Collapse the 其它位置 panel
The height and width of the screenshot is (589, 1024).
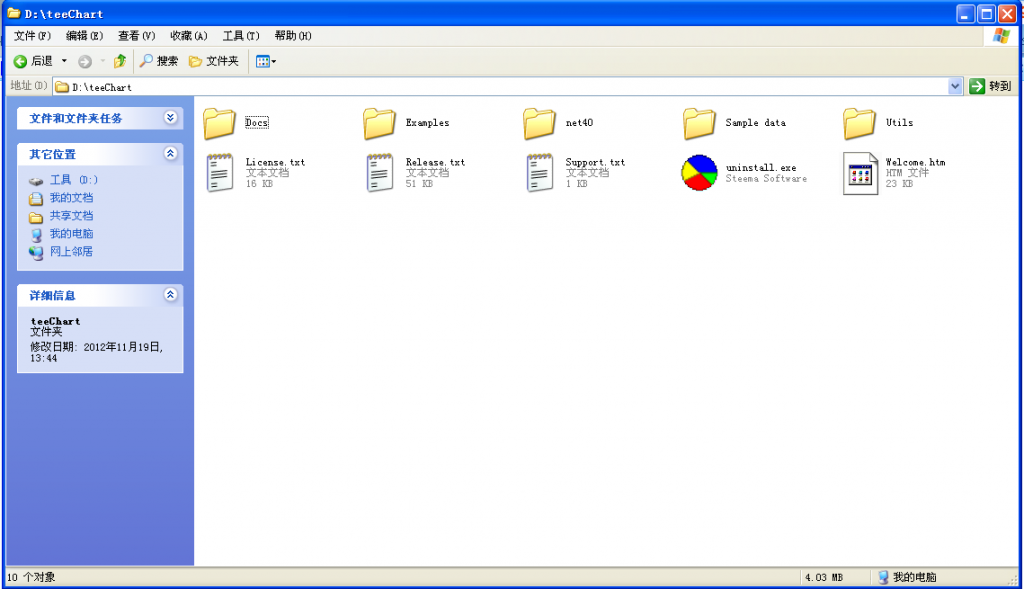(170, 153)
